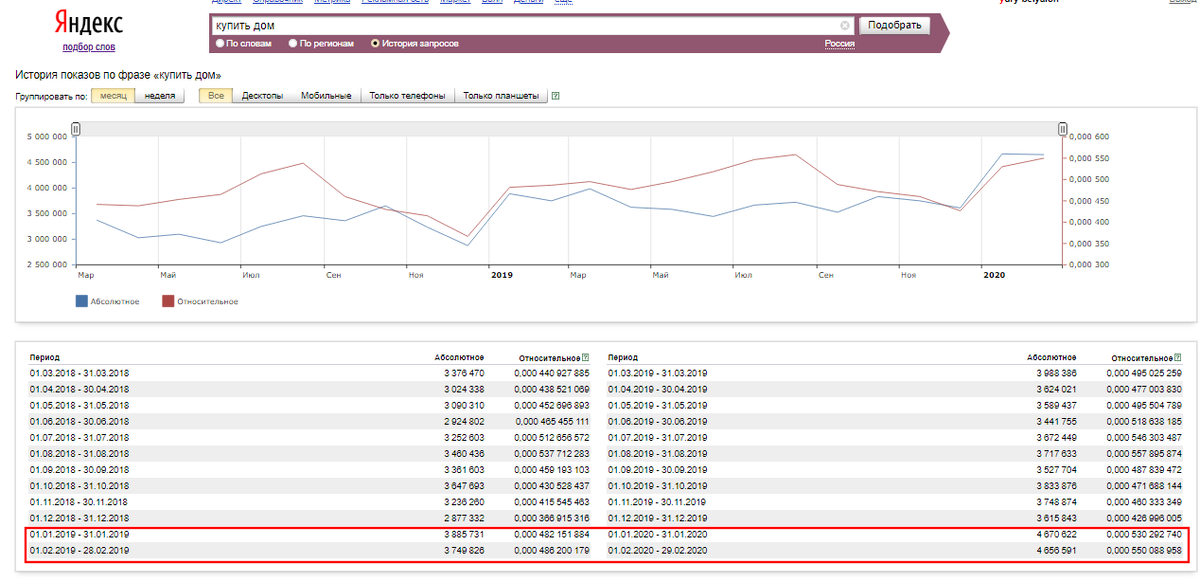Switch to the Только планшеты tab

pyautogui.click(x=500, y=96)
